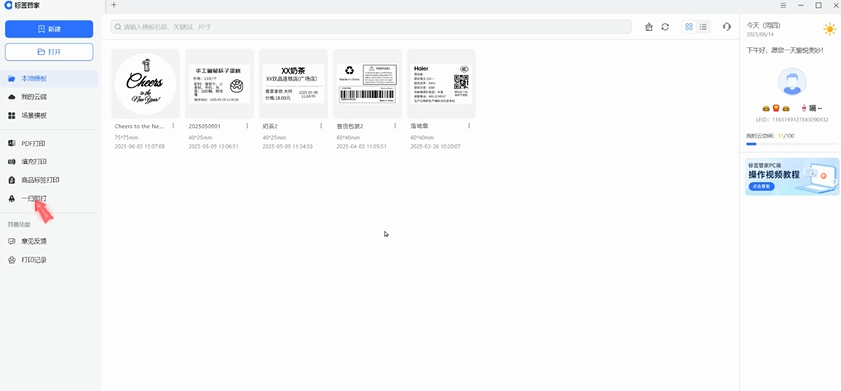Open the barcode packaging template thumbnail

(367, 84)
